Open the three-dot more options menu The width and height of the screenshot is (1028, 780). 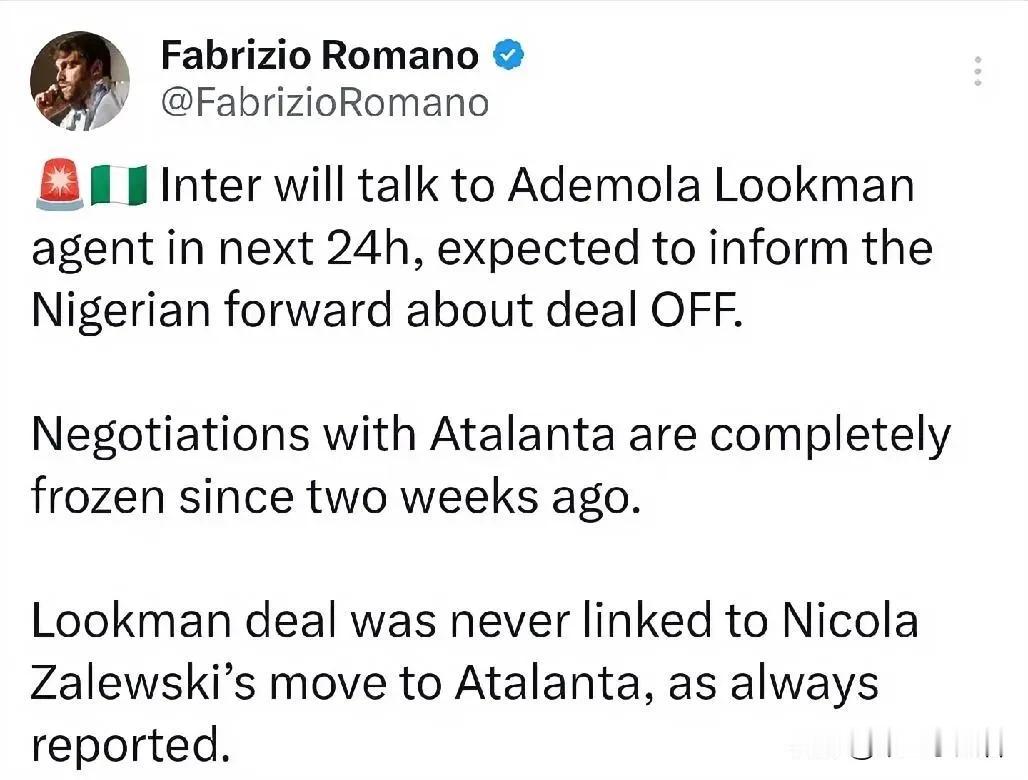click(x=978, y=71)
